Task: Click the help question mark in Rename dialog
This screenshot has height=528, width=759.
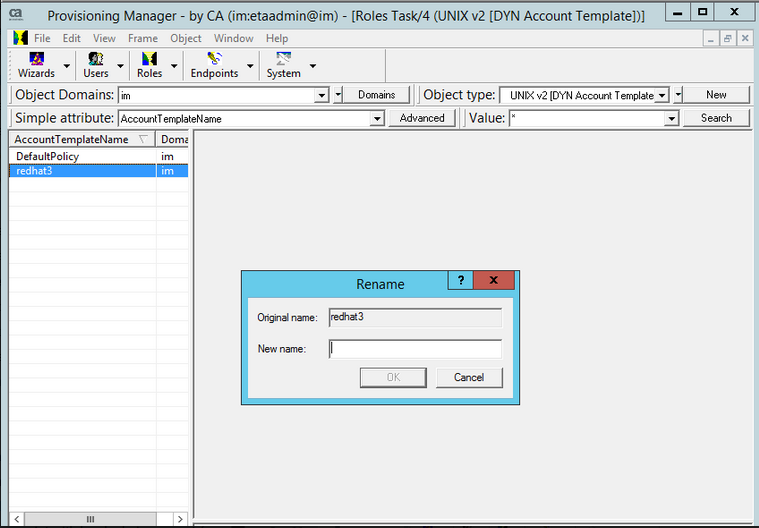Action: [460, 281]
